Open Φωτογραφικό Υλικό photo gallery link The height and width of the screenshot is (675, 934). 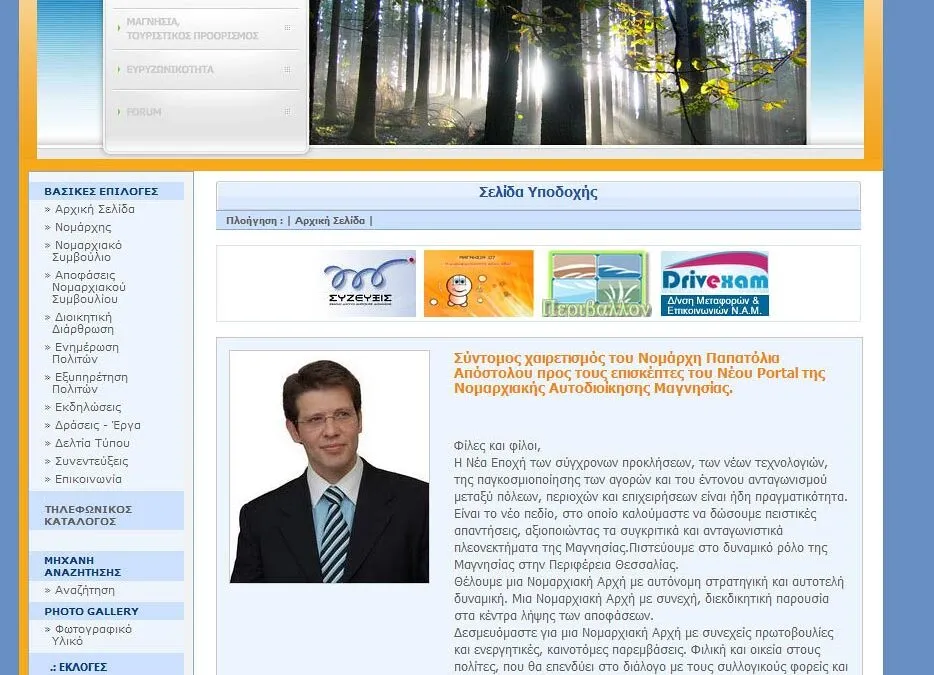92,635
